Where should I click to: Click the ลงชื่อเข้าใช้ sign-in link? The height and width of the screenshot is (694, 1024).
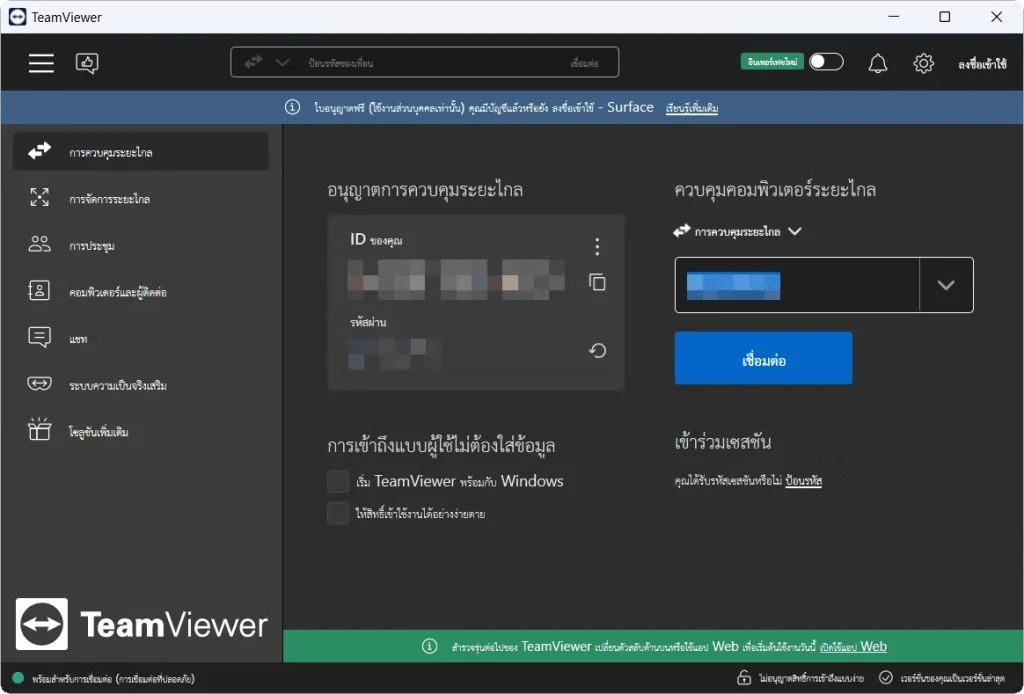(981, 64)
